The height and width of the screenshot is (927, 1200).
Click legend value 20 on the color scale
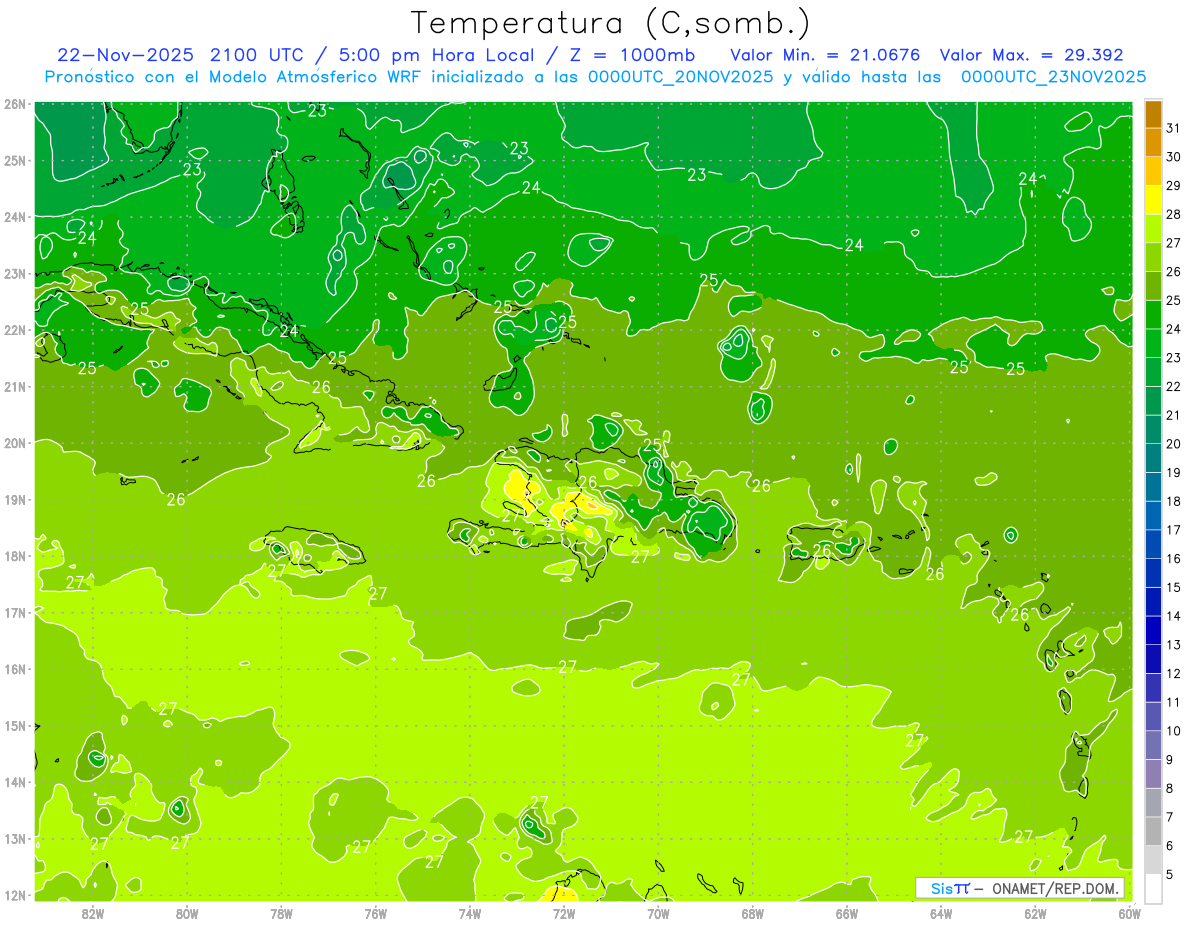1173,443
